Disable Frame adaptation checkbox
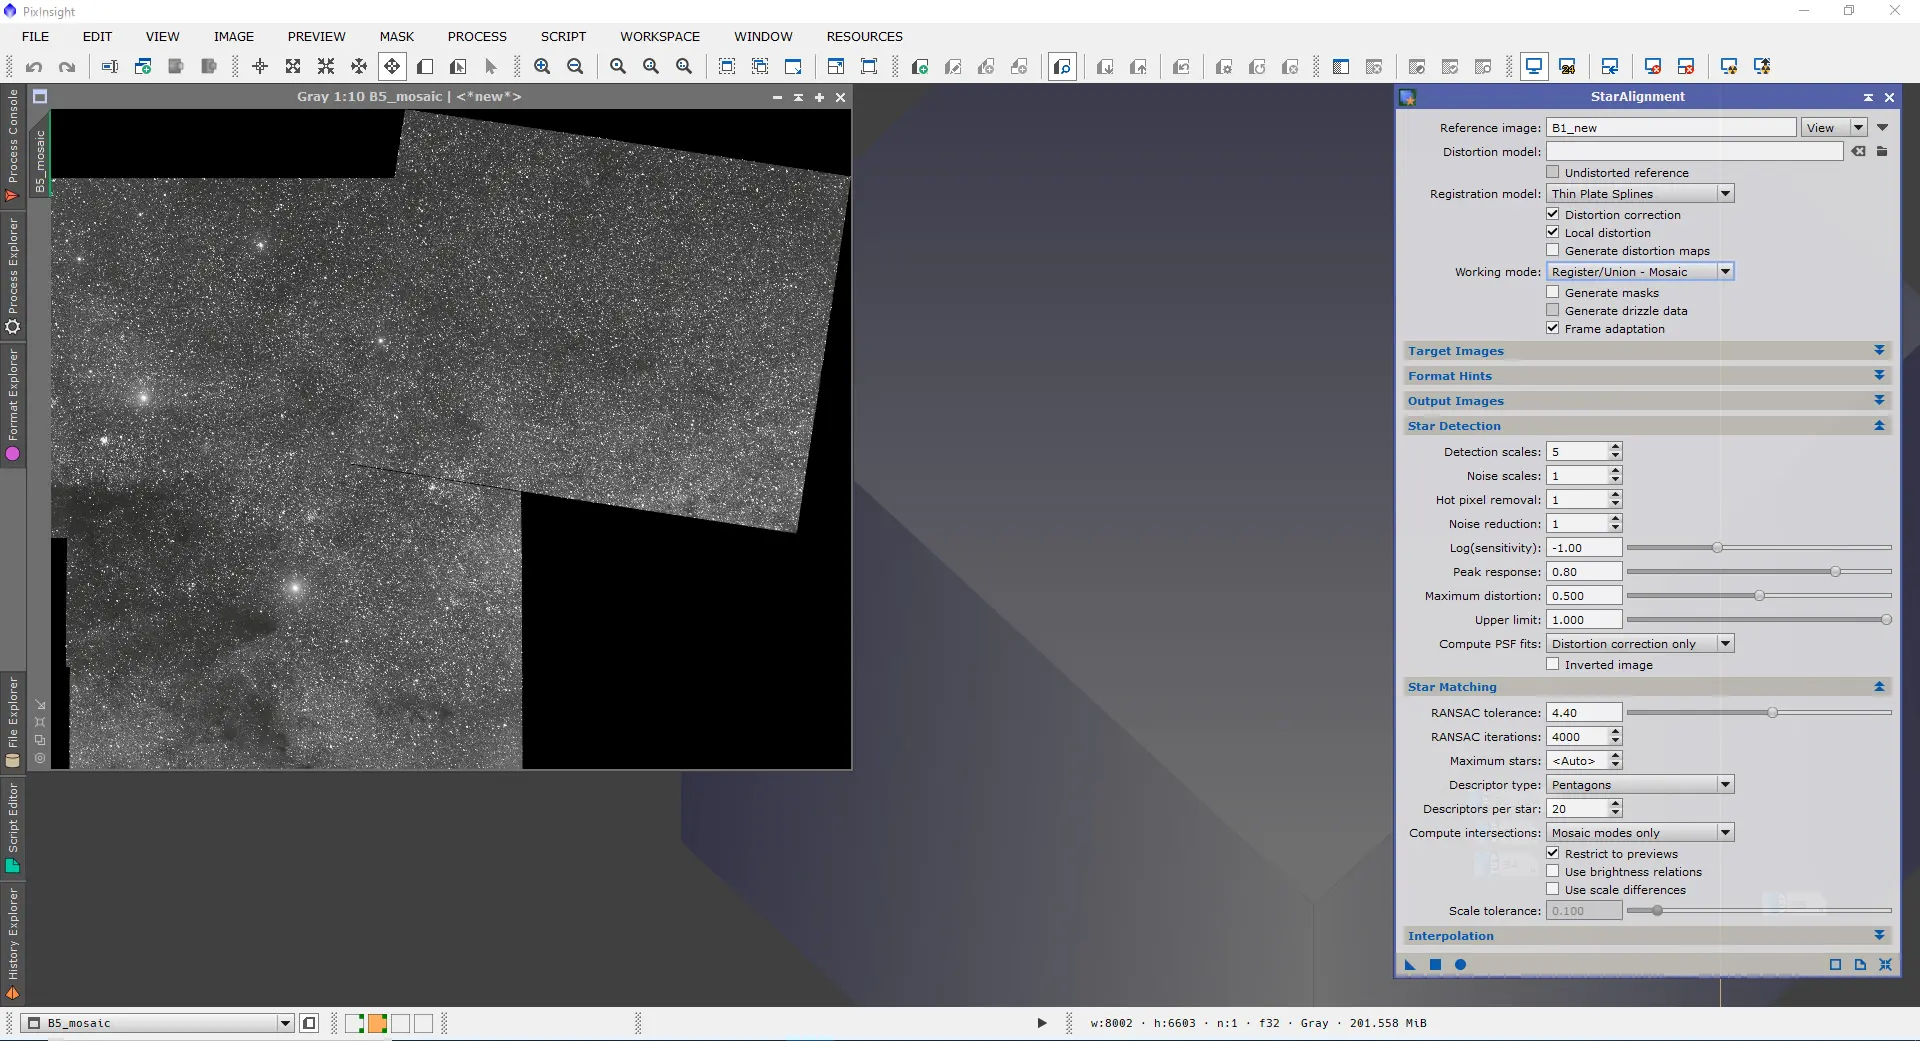 click(1553, 328)
